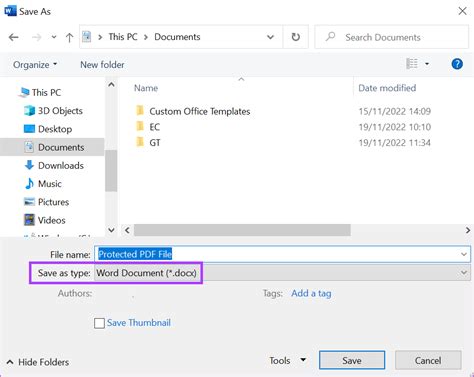Go up one folder level
474x377 pixels.
coord(69,37)
